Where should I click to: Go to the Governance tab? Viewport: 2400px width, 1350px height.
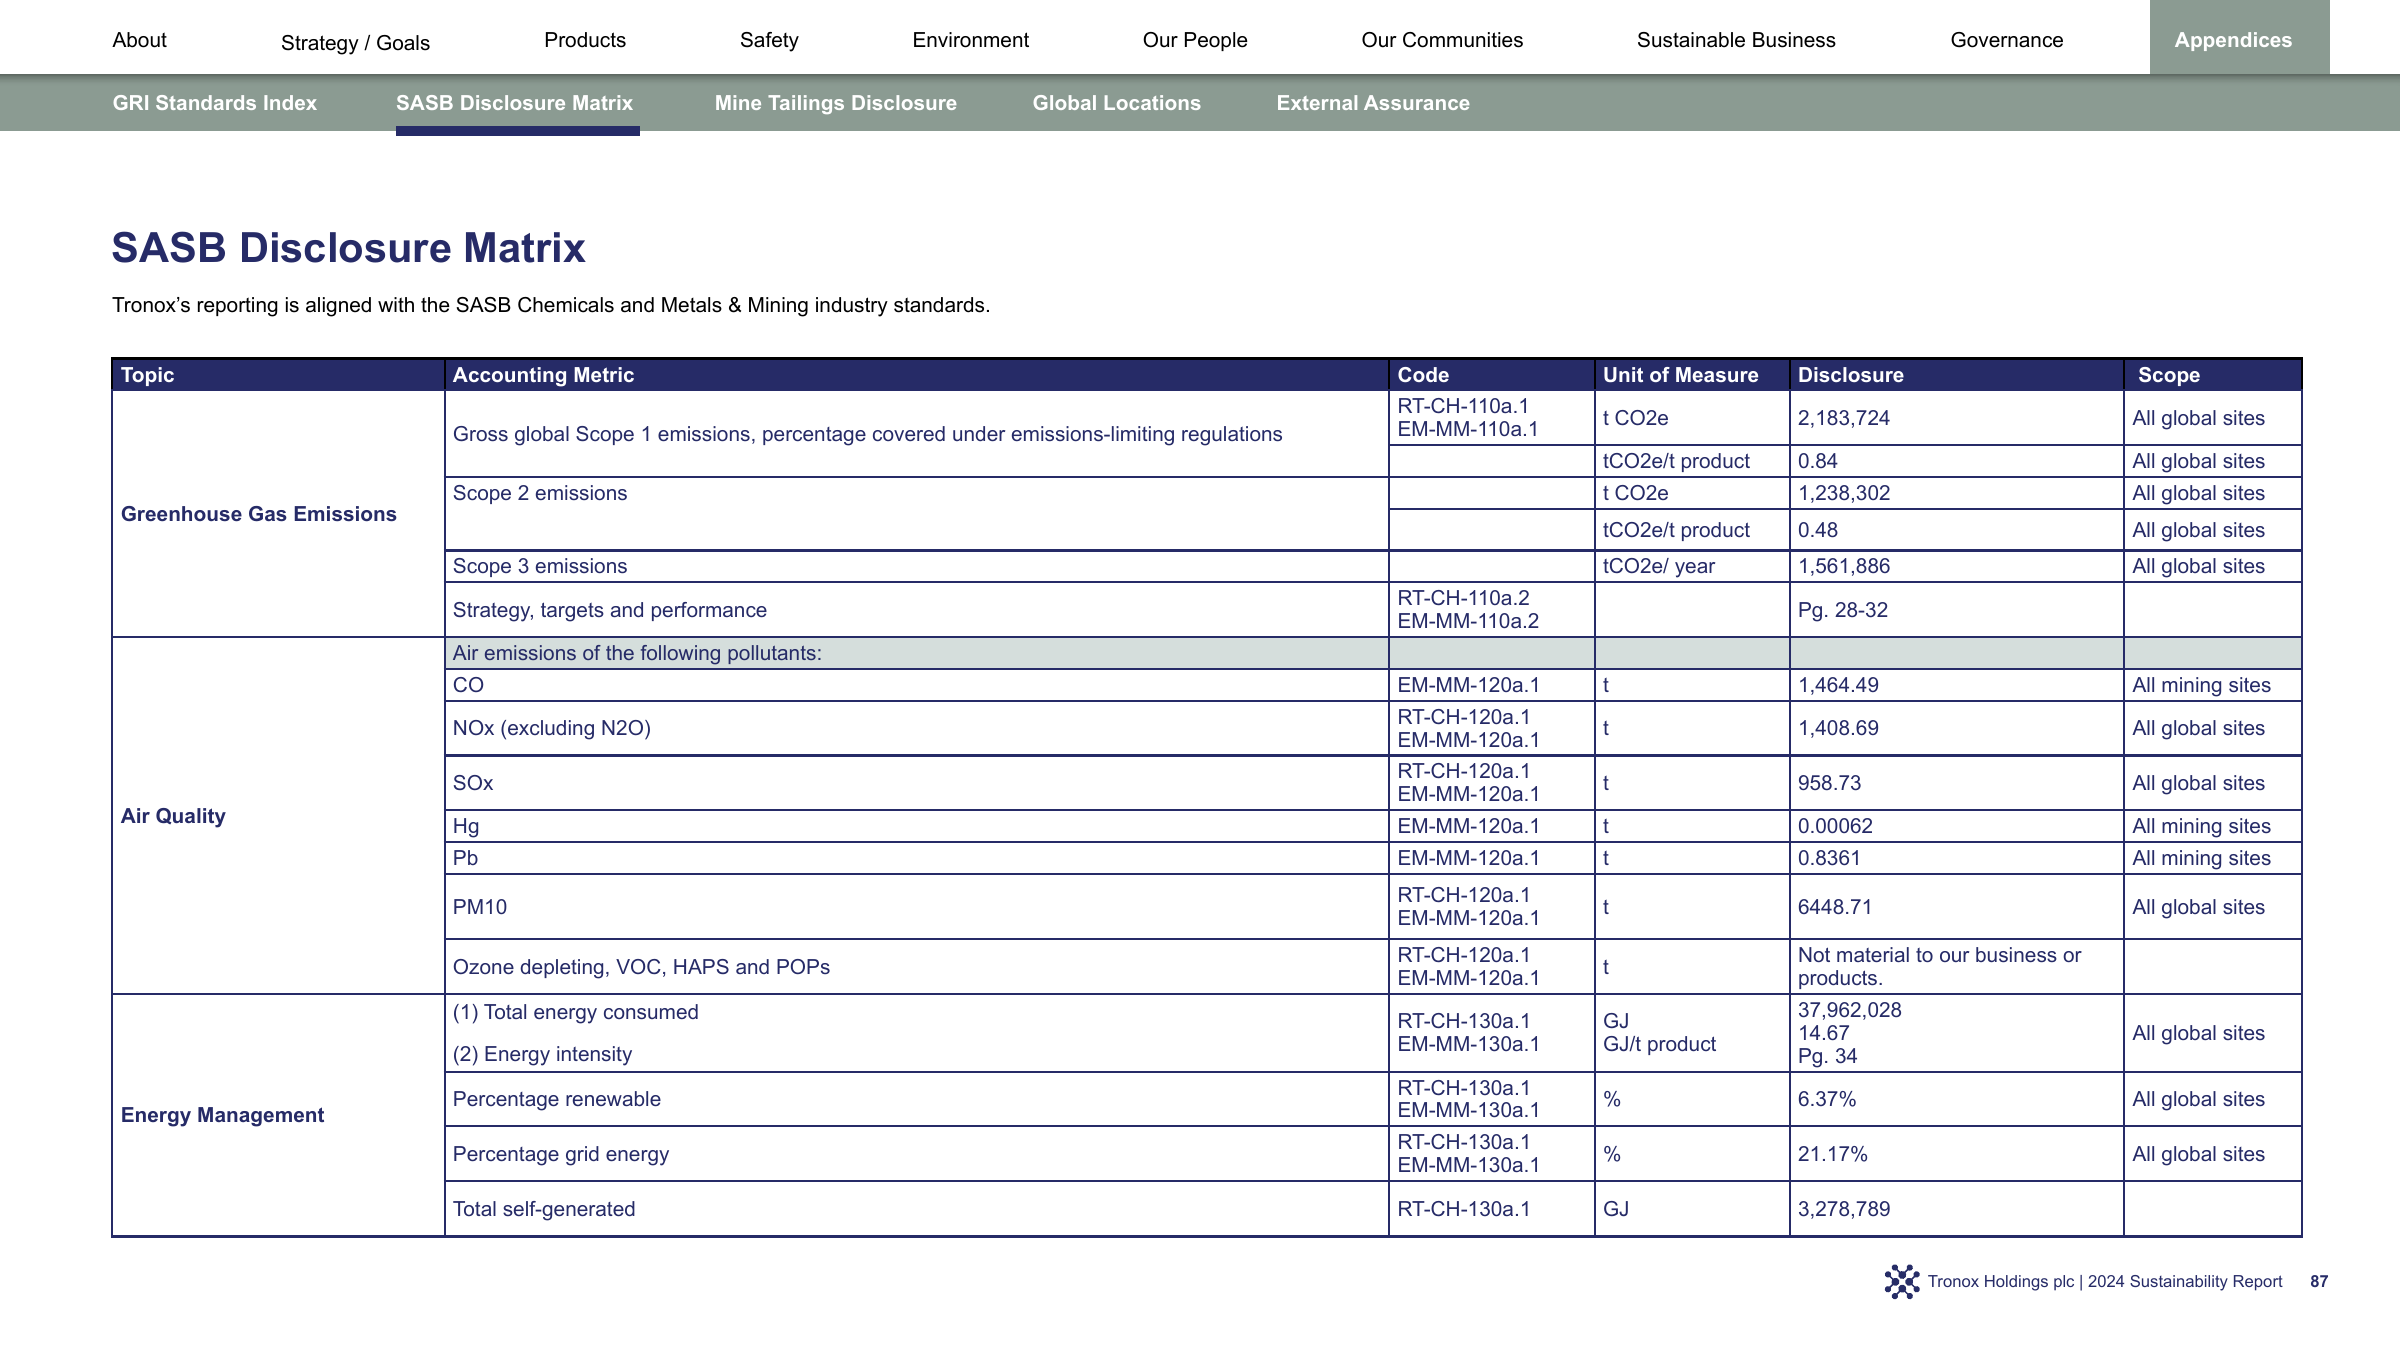pos(2007,40)
